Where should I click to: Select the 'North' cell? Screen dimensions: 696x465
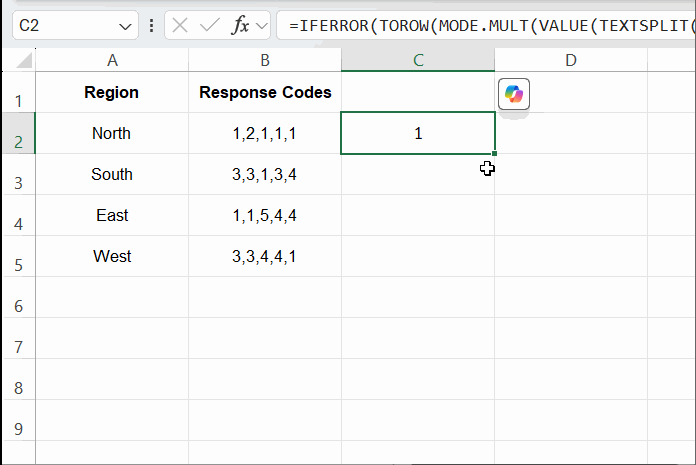112,133
